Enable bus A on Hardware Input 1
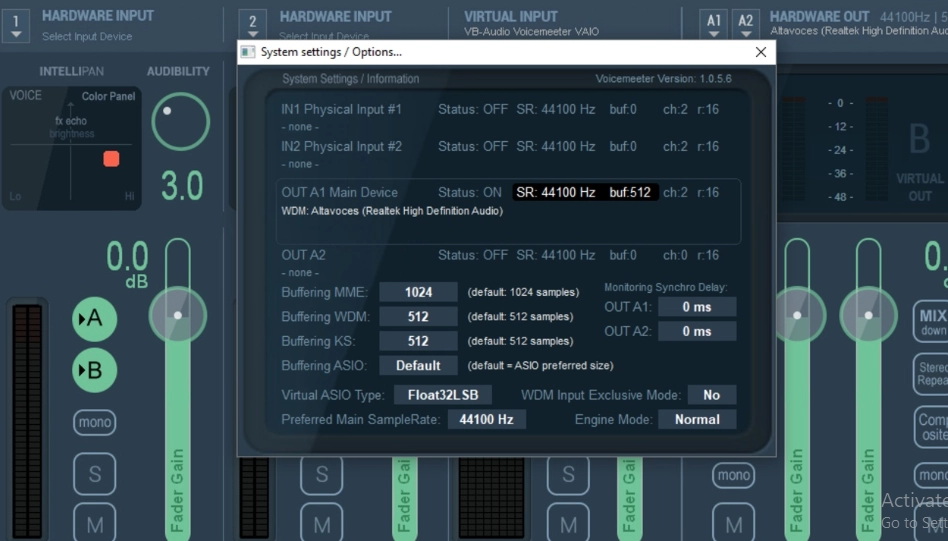The width and height of the screenshot is (948, 541). [94, 319]
